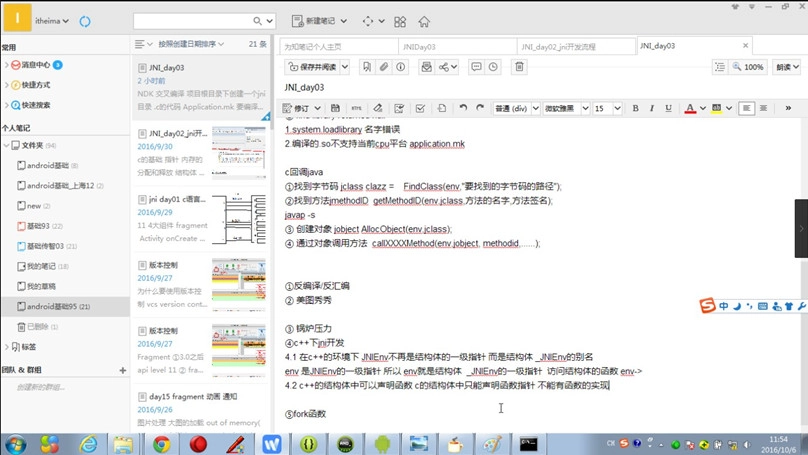Click the save floppy icon in editor toolbar

pos(335,108)
